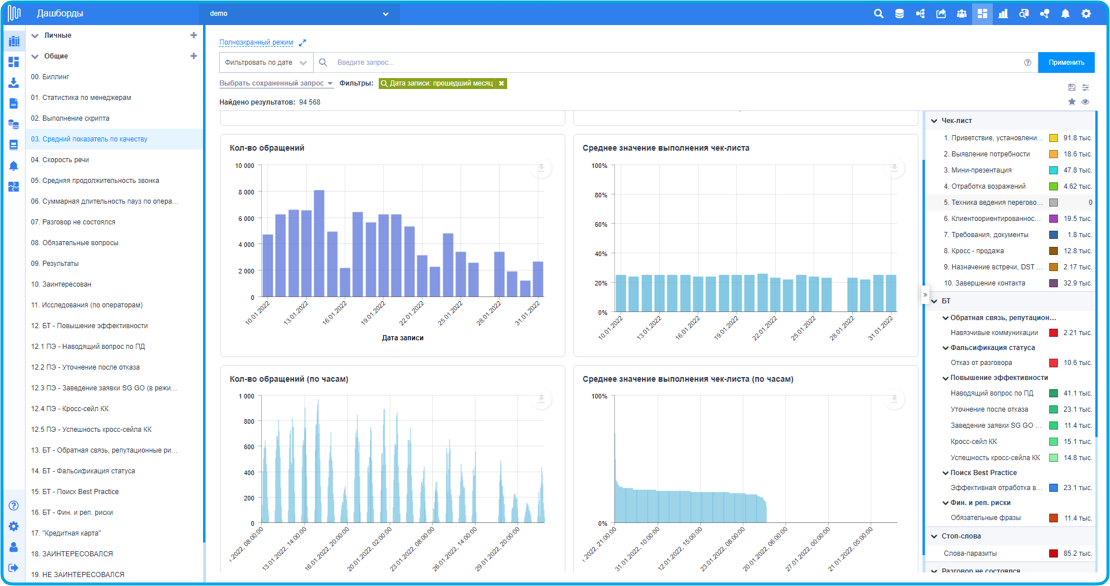Open notifications bell in top bar
The width and height of the screenshot is (1110, 586).
click(x=1065, y=14)
